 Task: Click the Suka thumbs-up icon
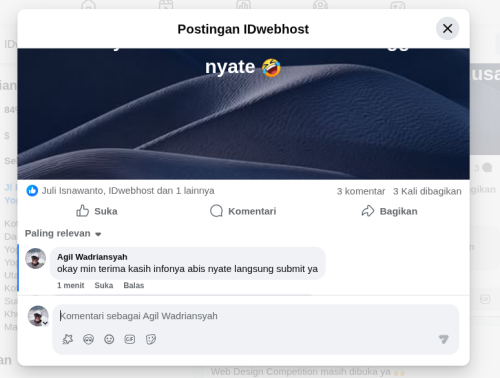(x=82, y=211)
